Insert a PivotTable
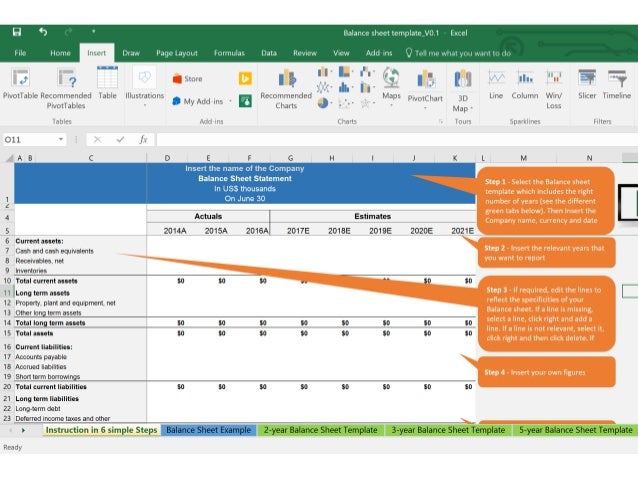This screenshot has height=479, width=638. (20, 85)
